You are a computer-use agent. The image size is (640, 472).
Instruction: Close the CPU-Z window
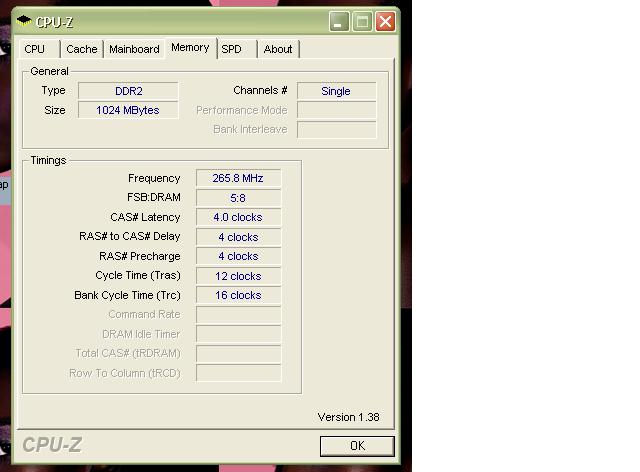point(385,22)
